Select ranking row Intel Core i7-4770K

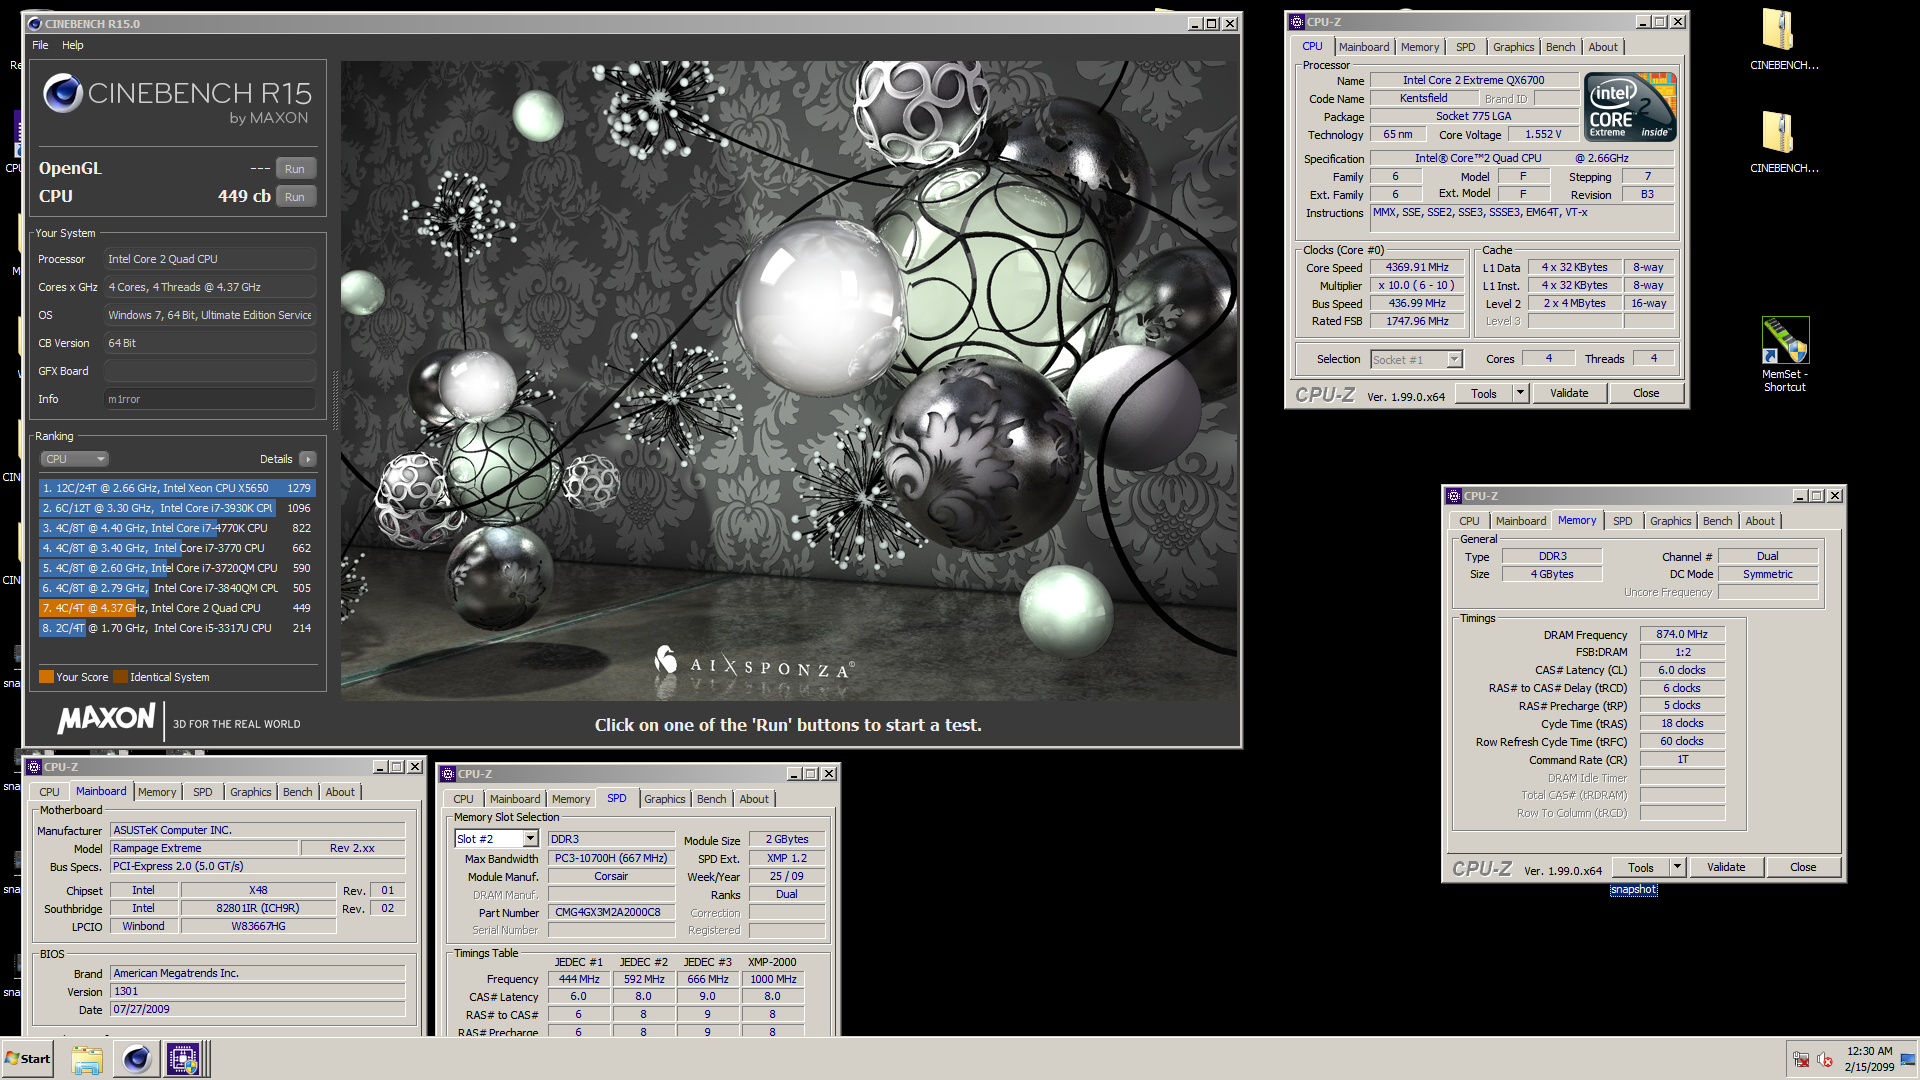177,528
